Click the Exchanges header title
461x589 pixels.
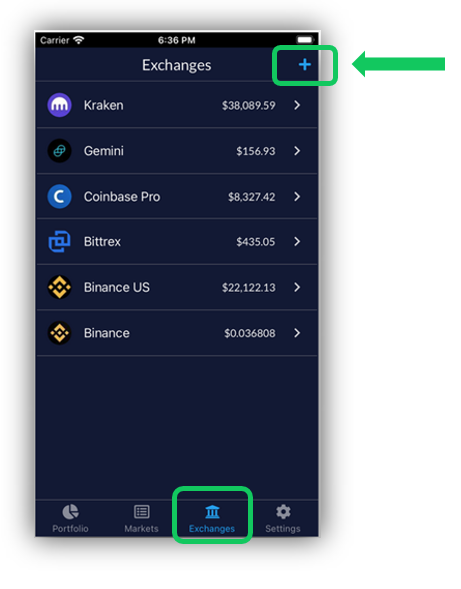pyautogui.click(x=177, y=65)
